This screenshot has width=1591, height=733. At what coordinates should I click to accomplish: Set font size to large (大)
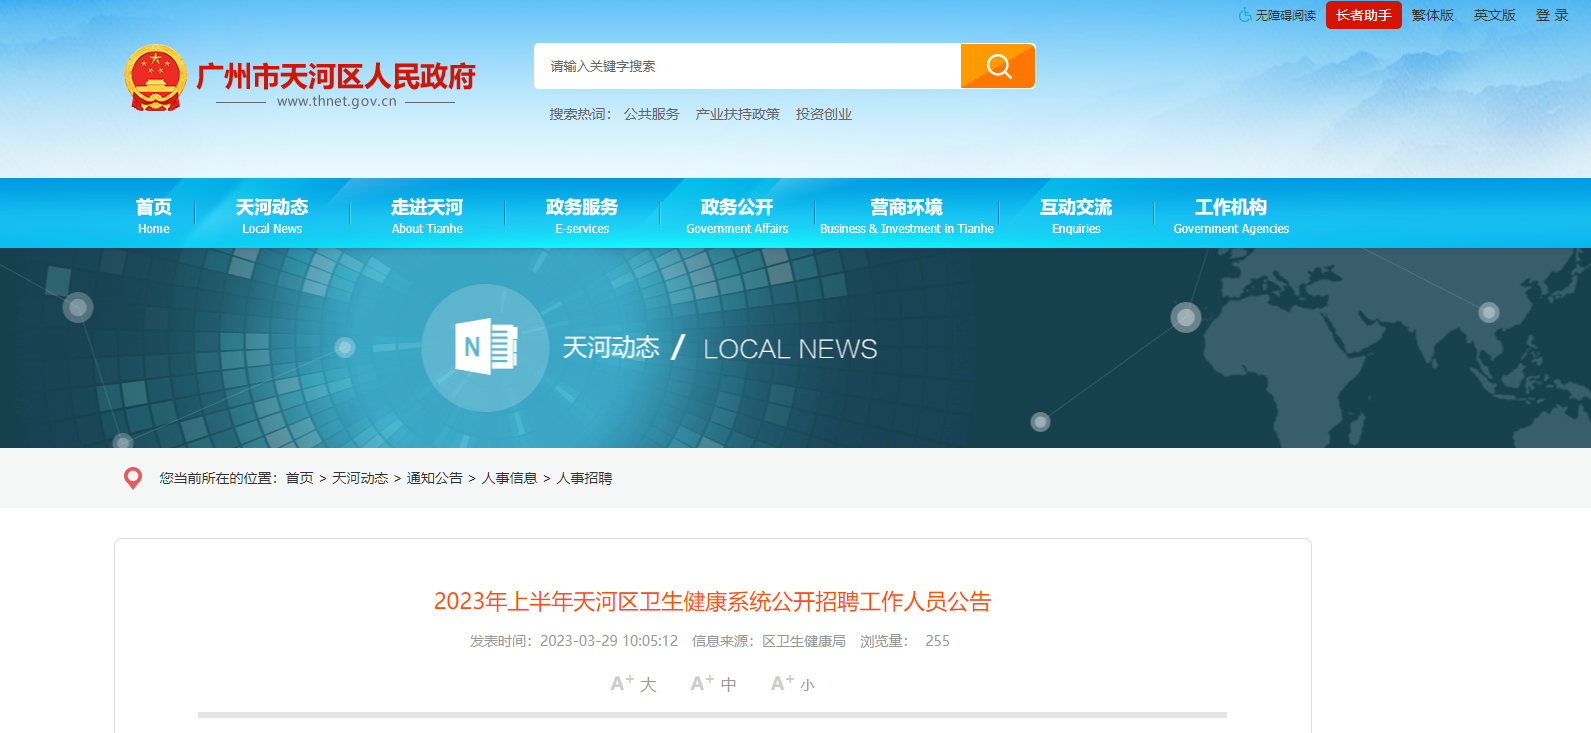point(633,684)
